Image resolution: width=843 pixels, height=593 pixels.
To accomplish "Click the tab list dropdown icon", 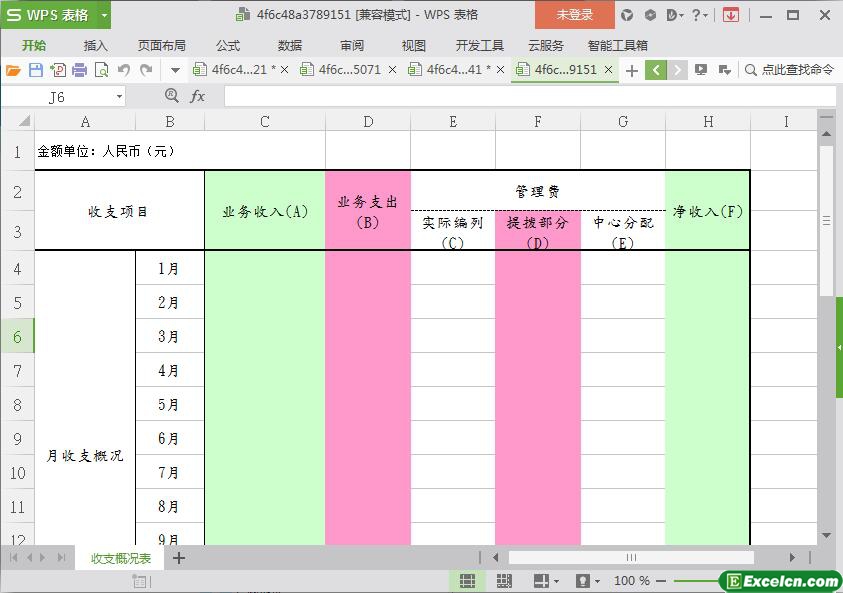I will tap(724, 70).
